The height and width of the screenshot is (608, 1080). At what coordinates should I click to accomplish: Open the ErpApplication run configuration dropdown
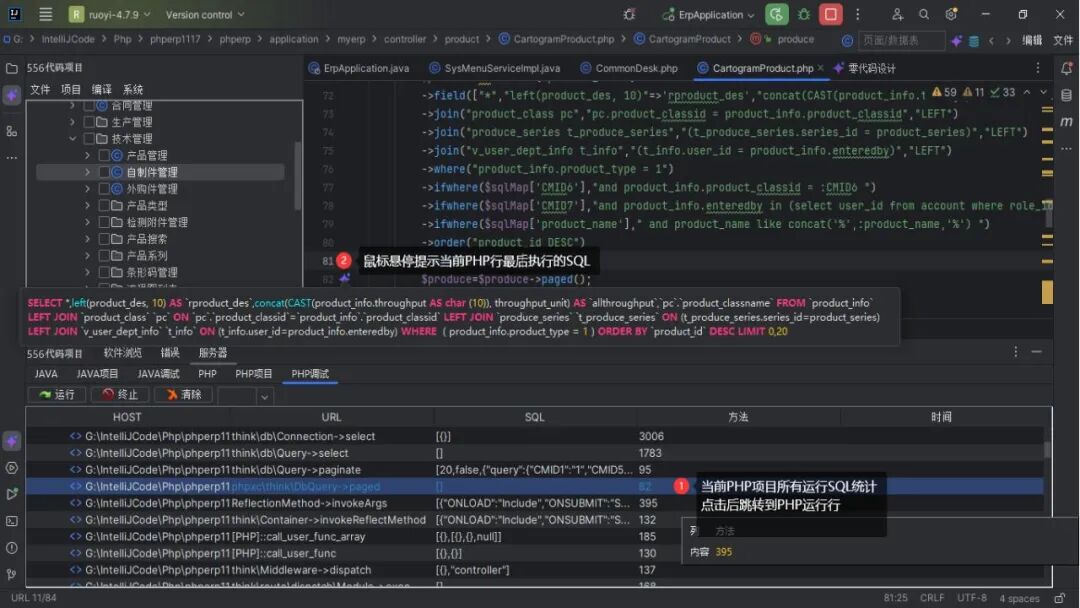[710, 15]
